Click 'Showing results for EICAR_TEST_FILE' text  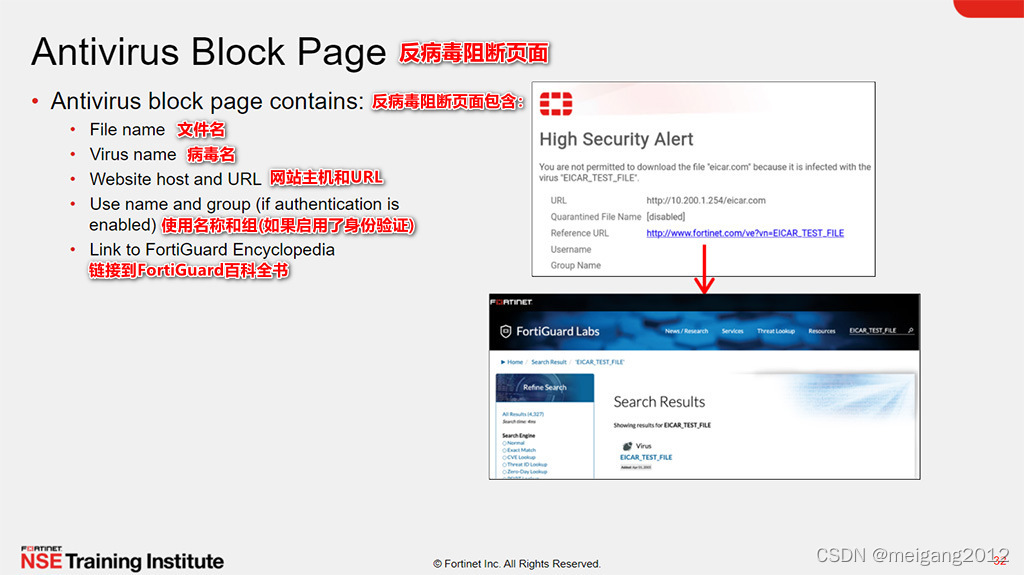[662, 425]
